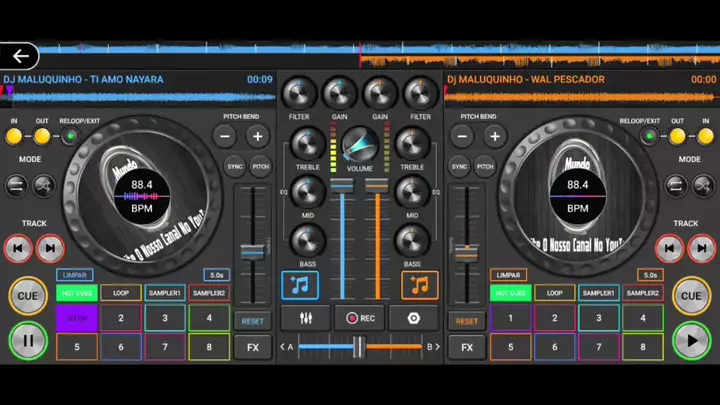The height and width of the screenshot is (405, 720).
Task: Pause the left deck playback
Action: point(28,341)
